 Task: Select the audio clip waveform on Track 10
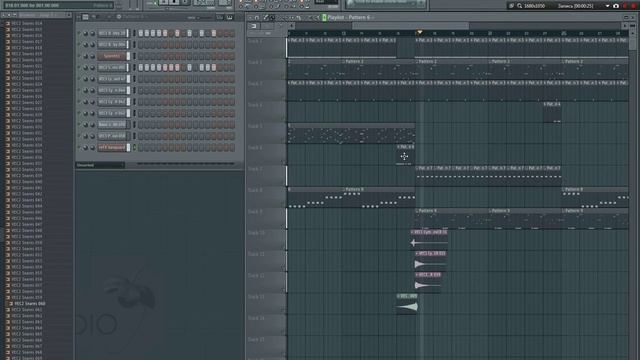(x=429, y=243)
